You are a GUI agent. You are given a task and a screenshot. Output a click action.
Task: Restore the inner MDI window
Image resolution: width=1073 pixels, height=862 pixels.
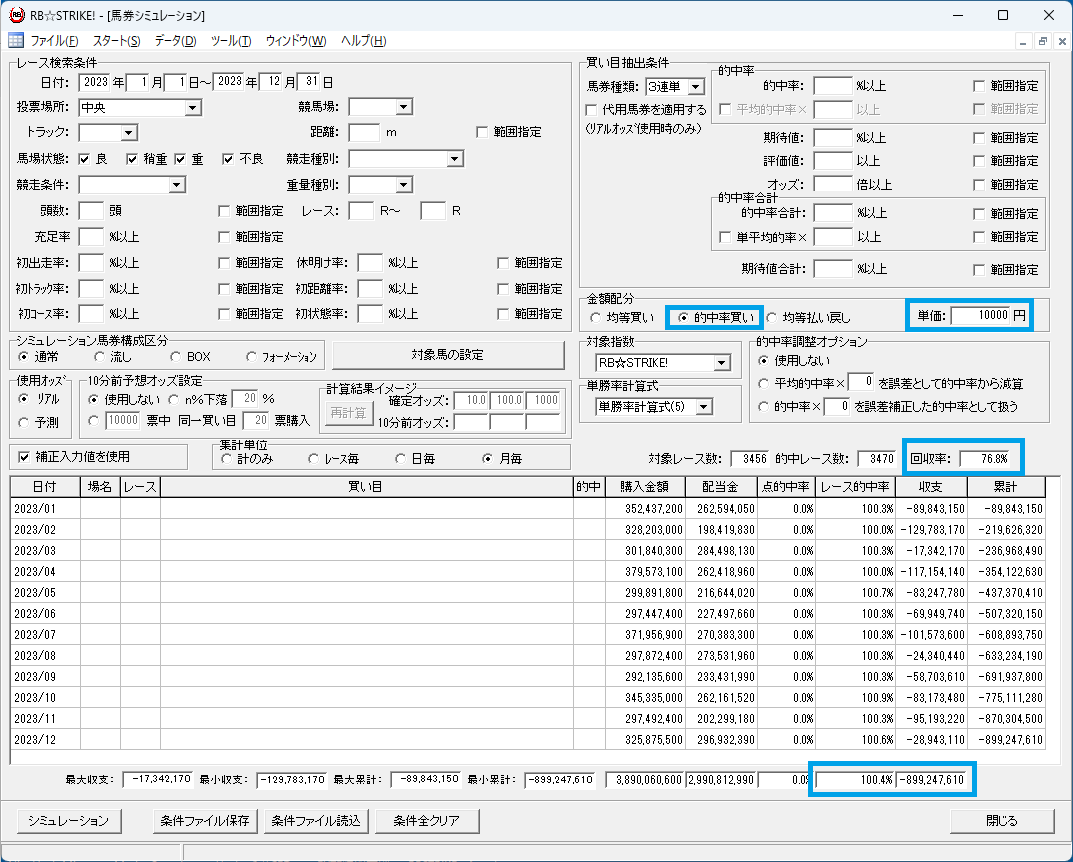point(1042,41)
